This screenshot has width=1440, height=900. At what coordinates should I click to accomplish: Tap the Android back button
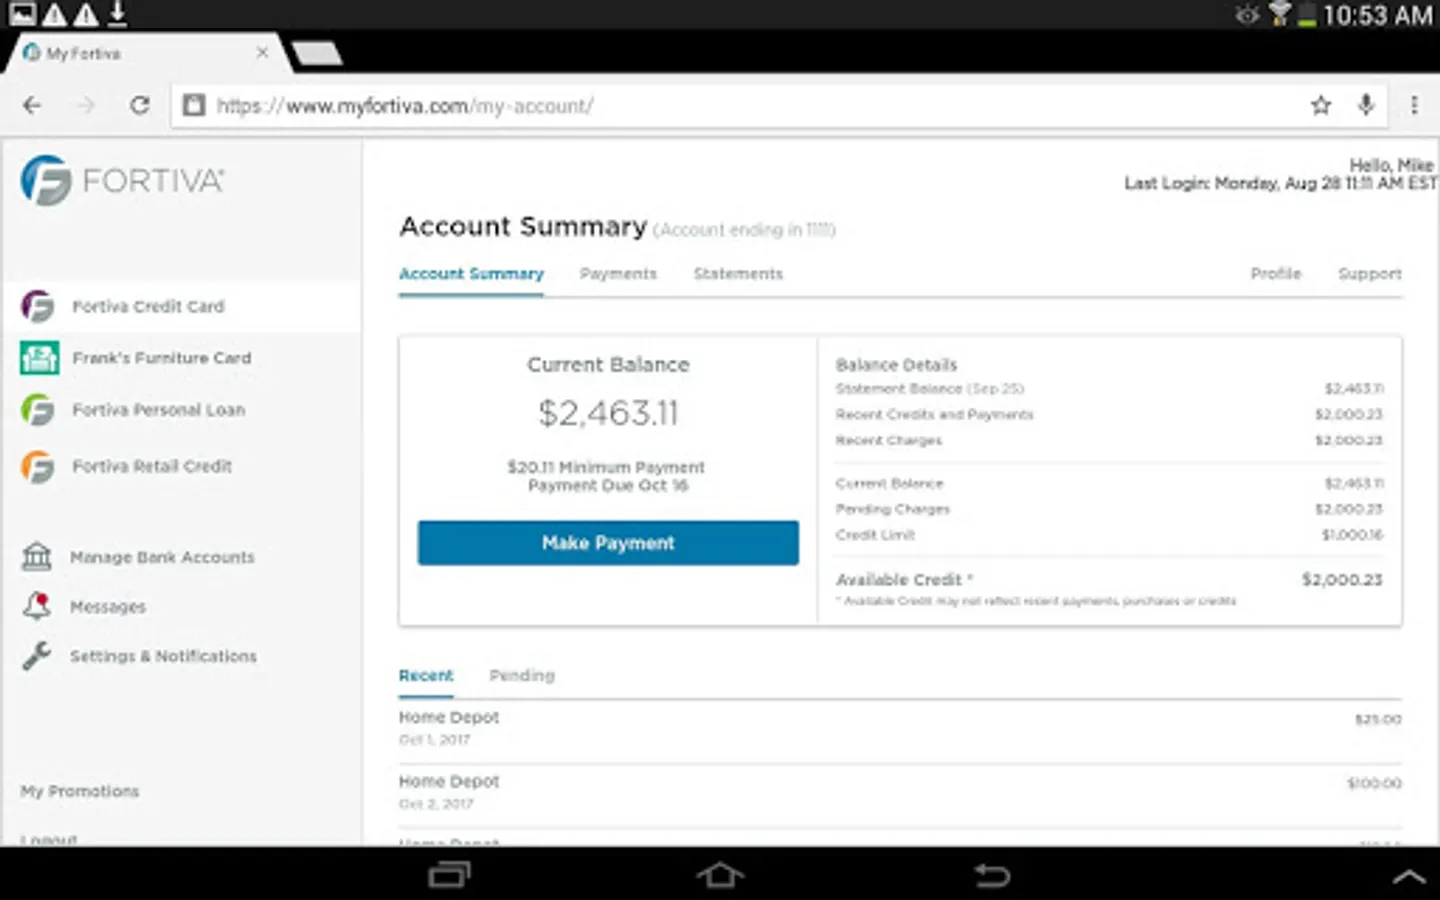[x=992, y=875]
